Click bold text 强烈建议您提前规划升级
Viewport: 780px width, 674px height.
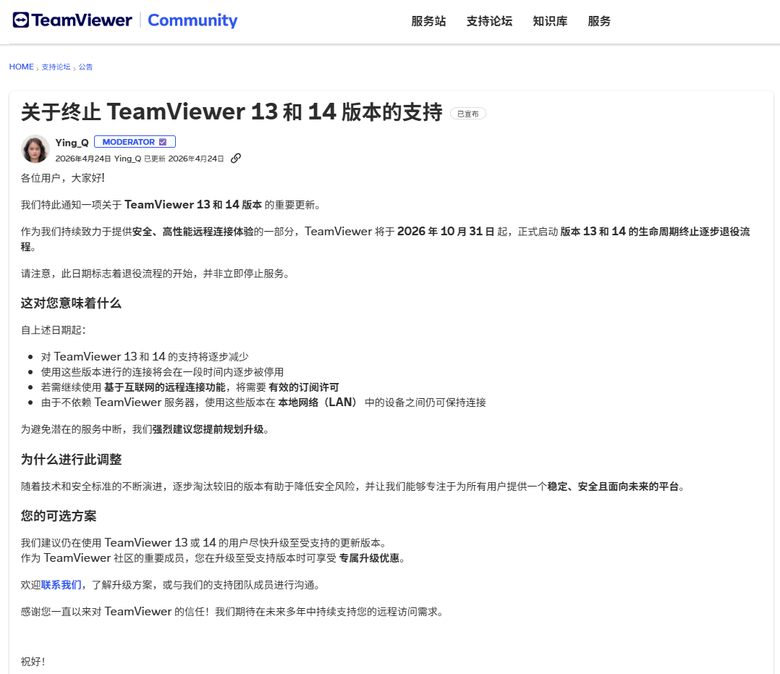(208, 429)
